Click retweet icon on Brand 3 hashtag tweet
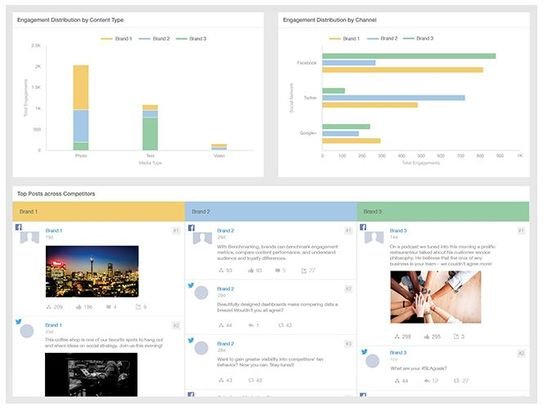Image resolution: width=543 pixels, height=411 pixels. [456, 381]
